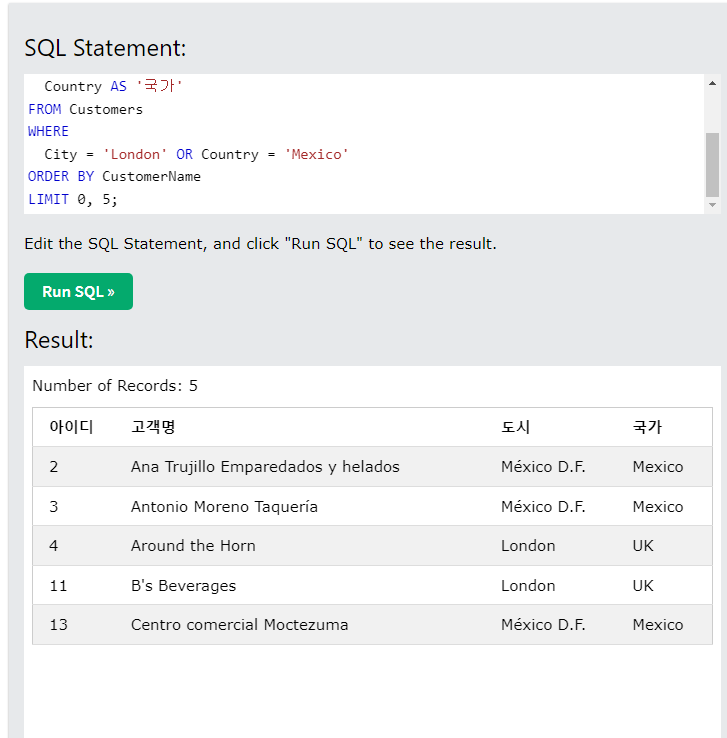This screenshot has width=727, height=738.
Task: Click the 'Mexico' string in the SQL
Action: [316, 154]
